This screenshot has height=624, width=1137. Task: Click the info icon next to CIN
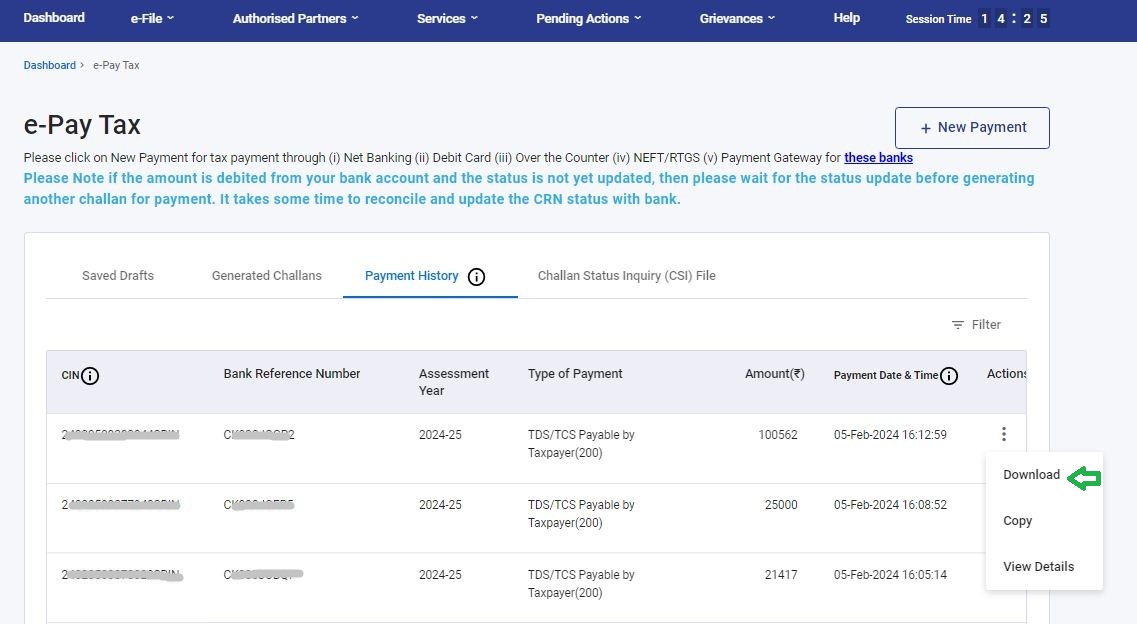[x=90, y=376]
